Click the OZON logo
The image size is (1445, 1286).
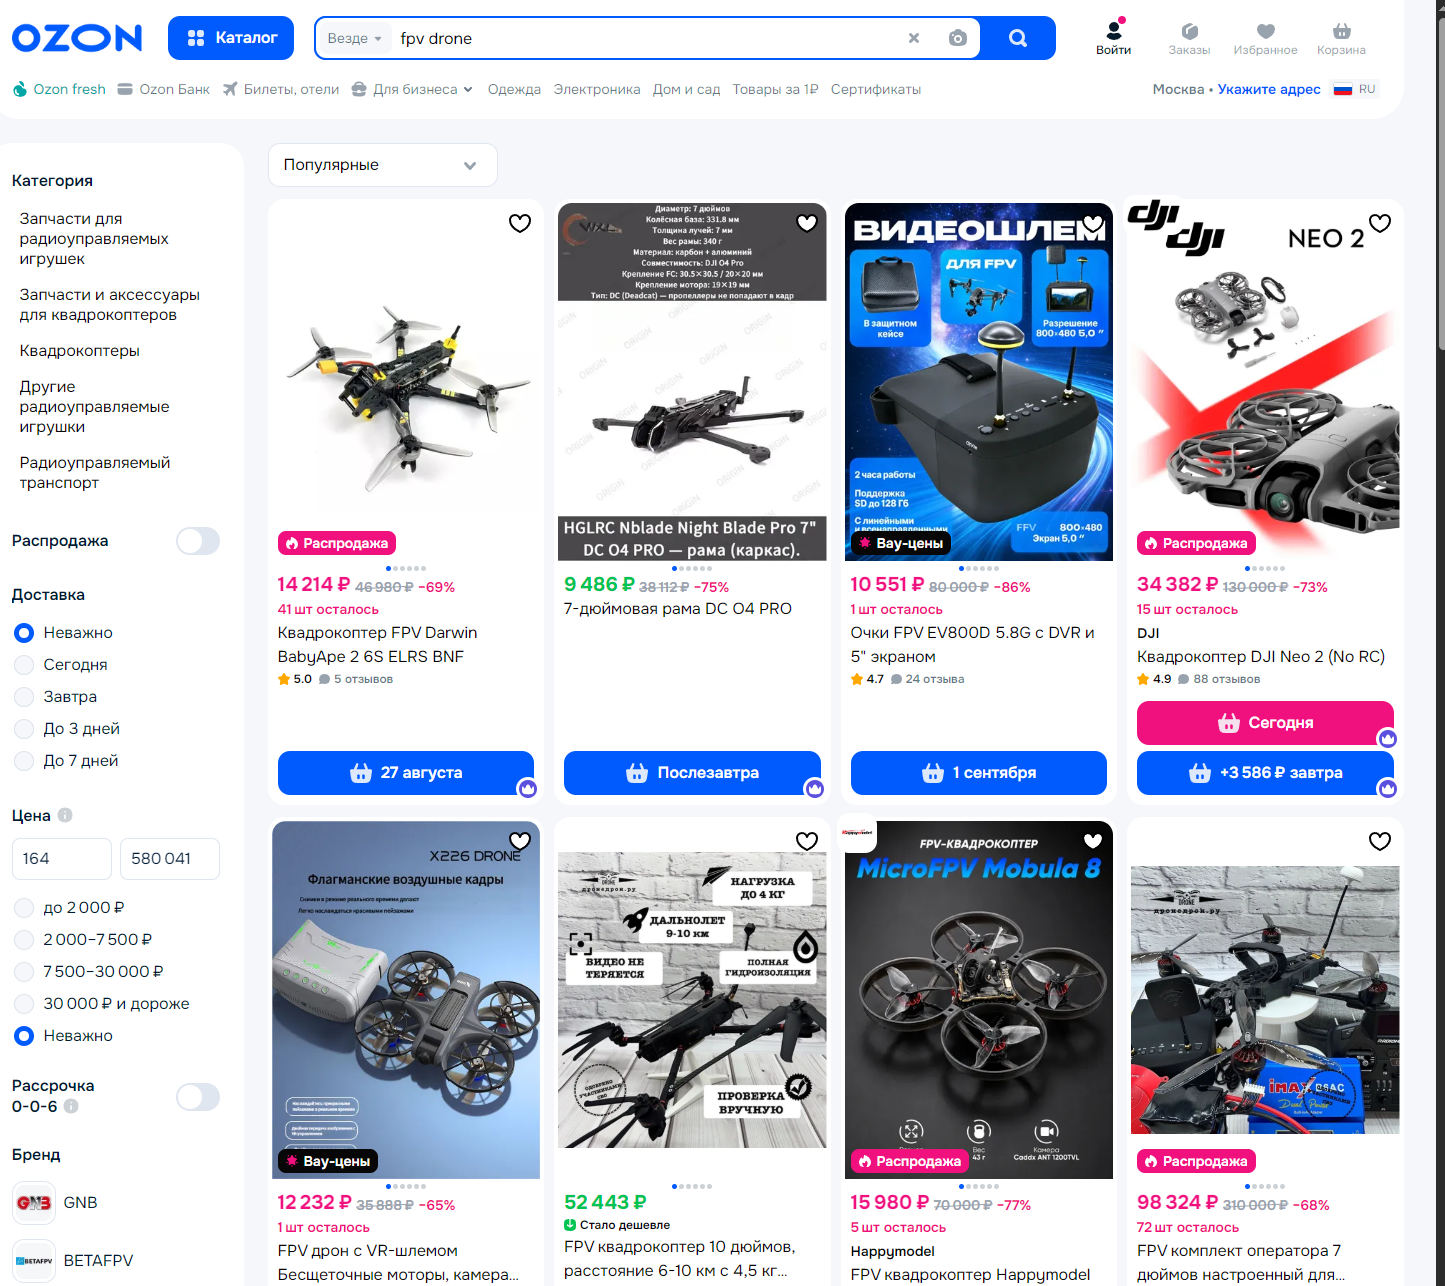[x=77, y=38]
